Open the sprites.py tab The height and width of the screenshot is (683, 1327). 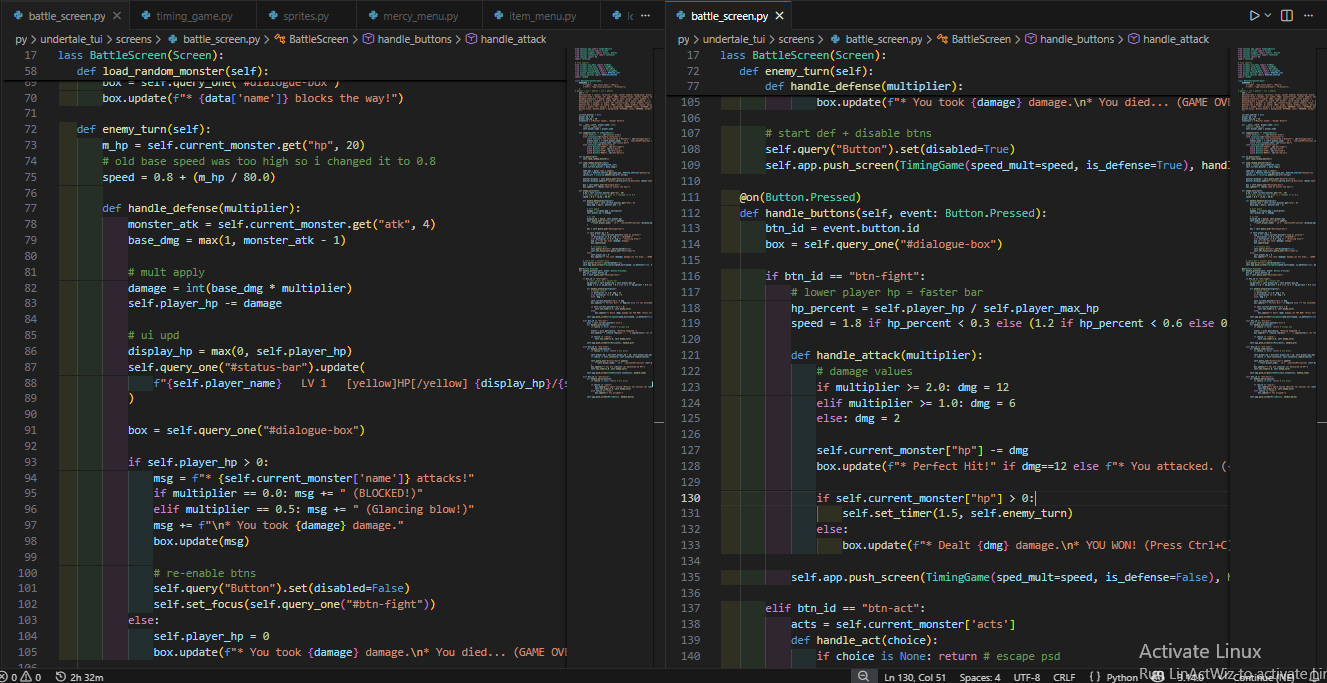(x=306, y=16)
